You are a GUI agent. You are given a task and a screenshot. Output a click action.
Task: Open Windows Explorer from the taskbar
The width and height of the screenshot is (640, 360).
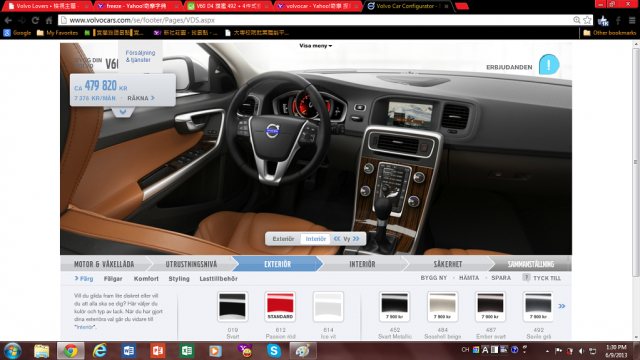41,351
